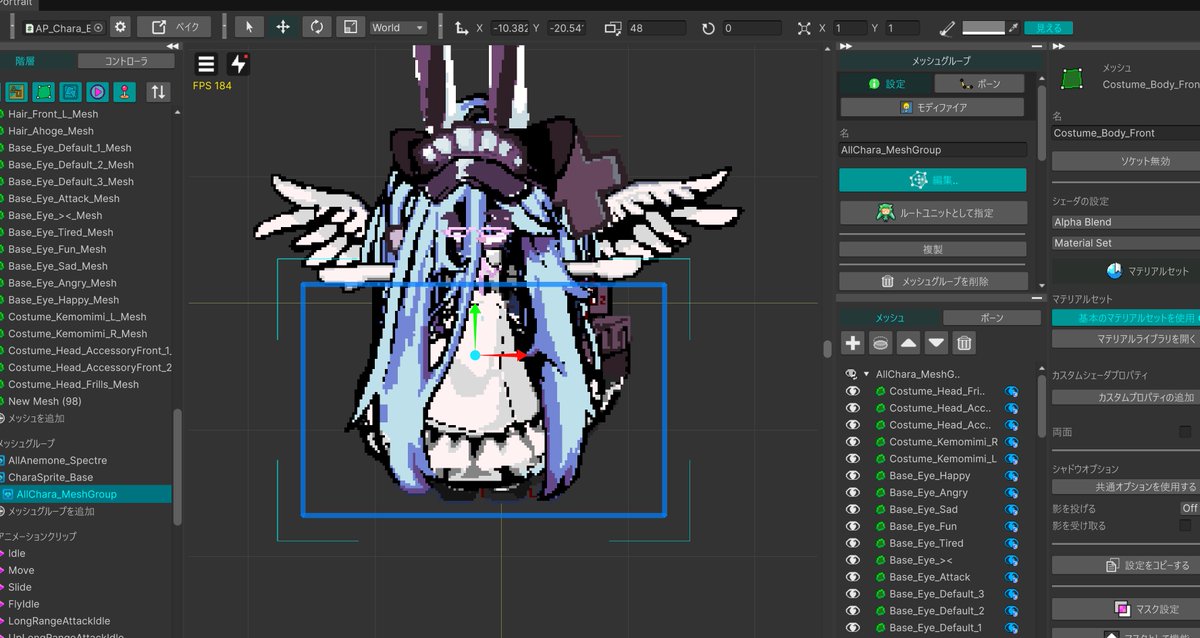Hide Base_Eye_Attack with its eye icon
Screen dimensions: 1200x638
coord(853,576)
